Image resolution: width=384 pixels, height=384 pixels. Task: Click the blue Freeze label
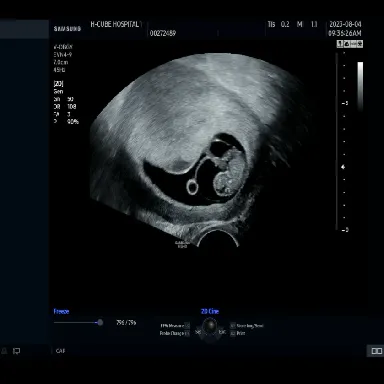[x=61, y=311]
